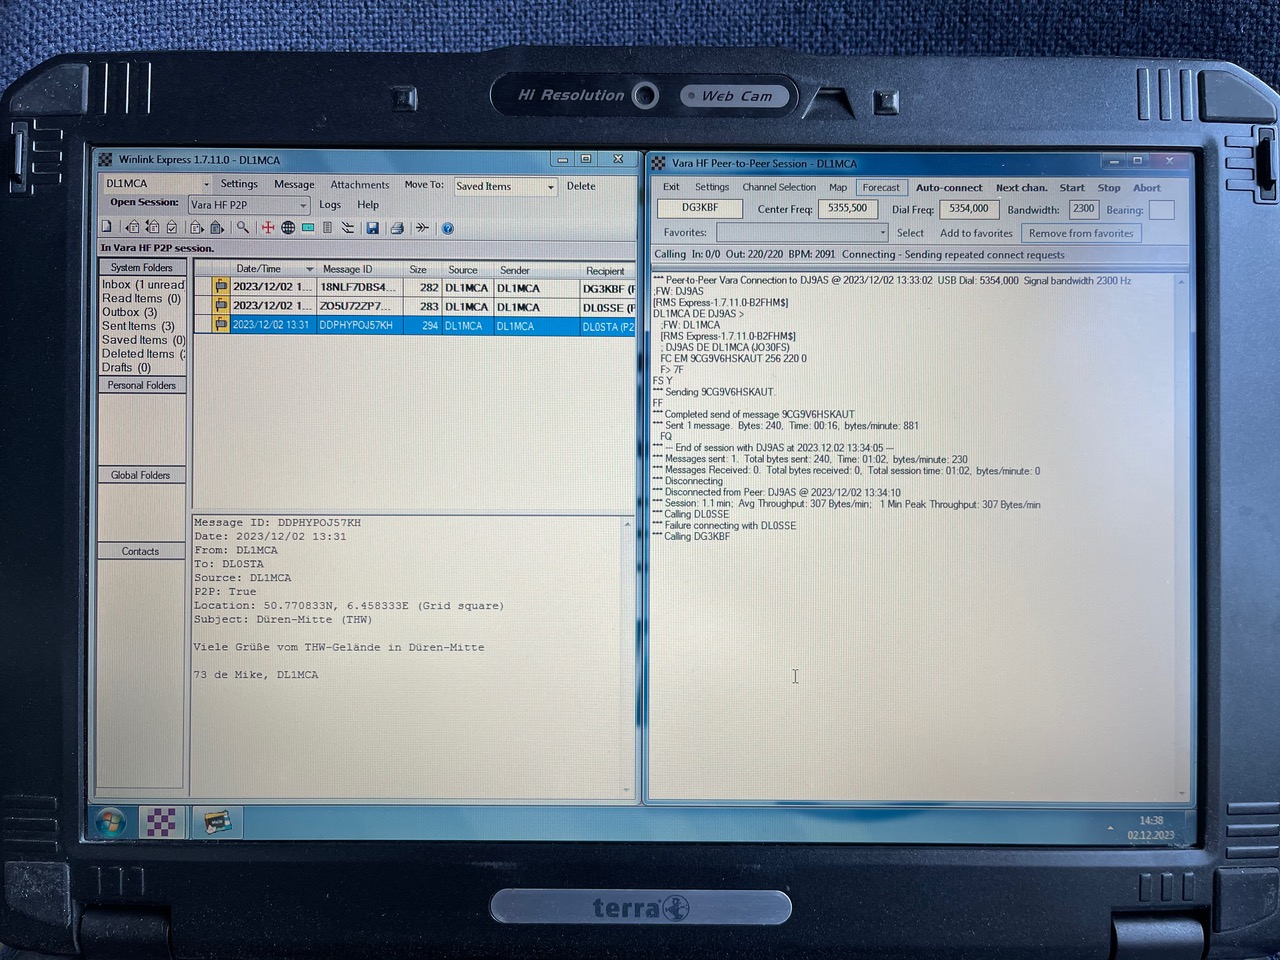Open Map in Vara session window
Image resolution: width=1280 pixels, height=960 pixels.
coord(838,187)
